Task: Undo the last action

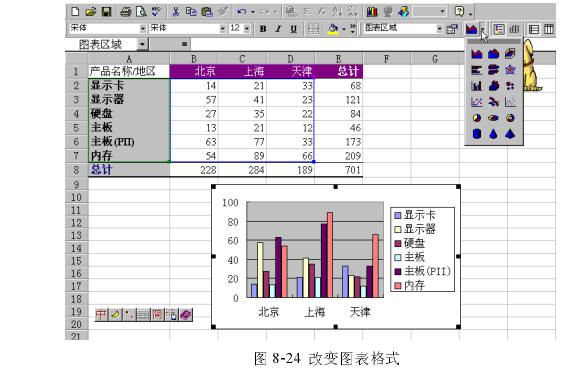Action: pos(242,12)
